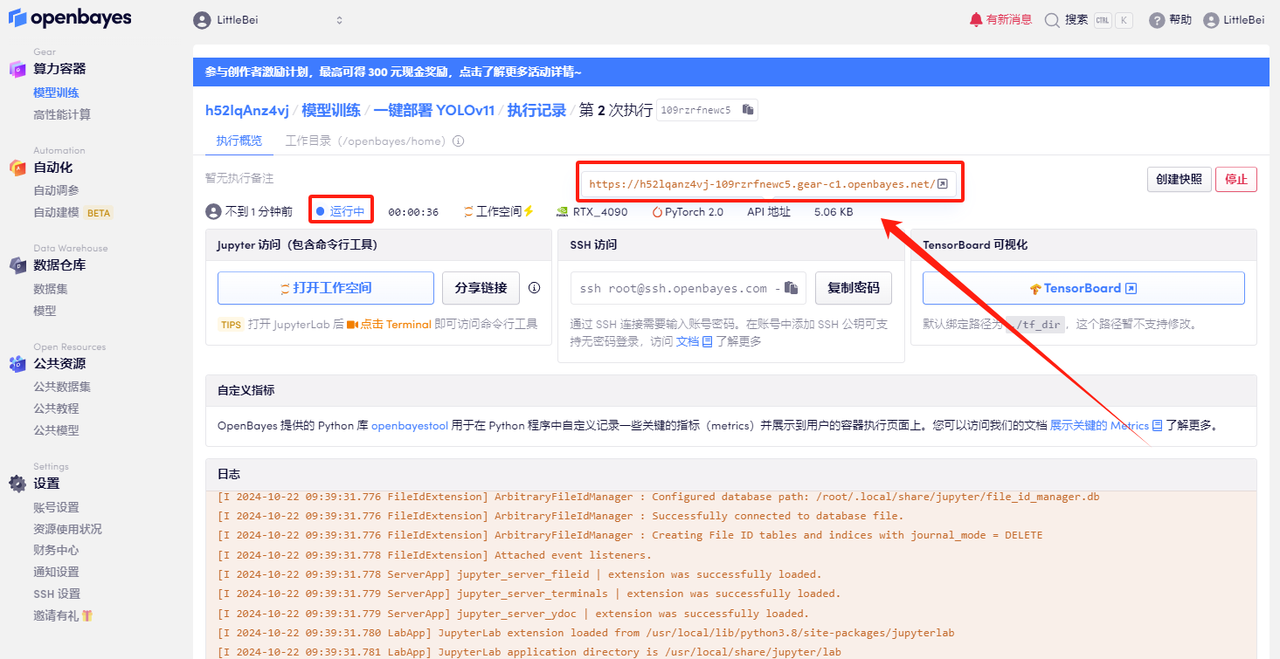Click the 数据仓库 warehouse icon in the sidebar

(16, 264)
